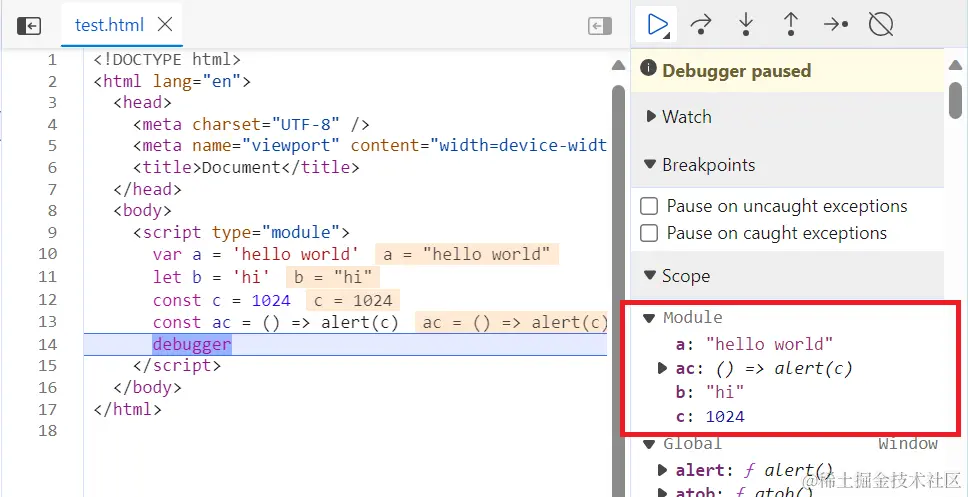Click the script type="module" line

(x=241, y=232)
